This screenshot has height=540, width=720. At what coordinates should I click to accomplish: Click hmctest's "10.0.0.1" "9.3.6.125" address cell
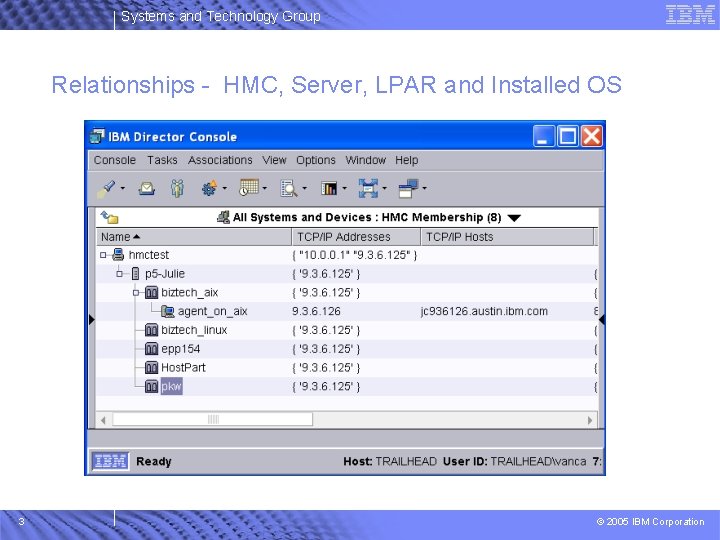[x=354, y=255]
